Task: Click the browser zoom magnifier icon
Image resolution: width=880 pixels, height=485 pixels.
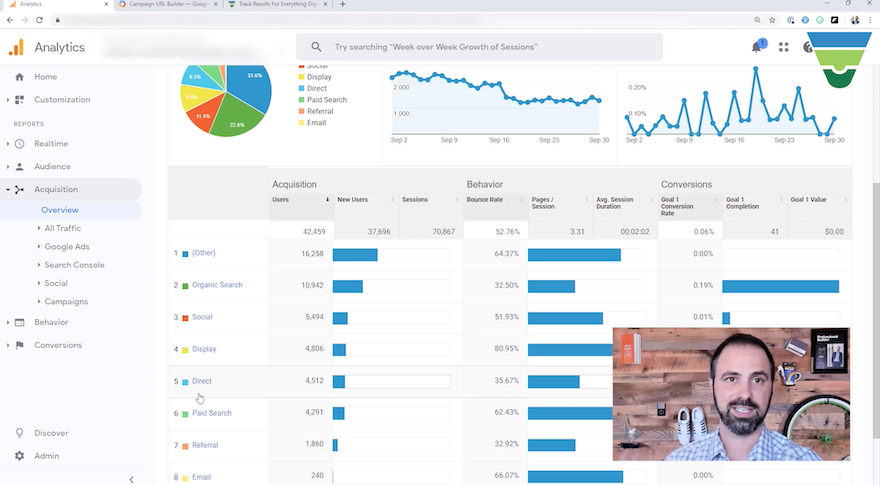Action: point(757,20)
